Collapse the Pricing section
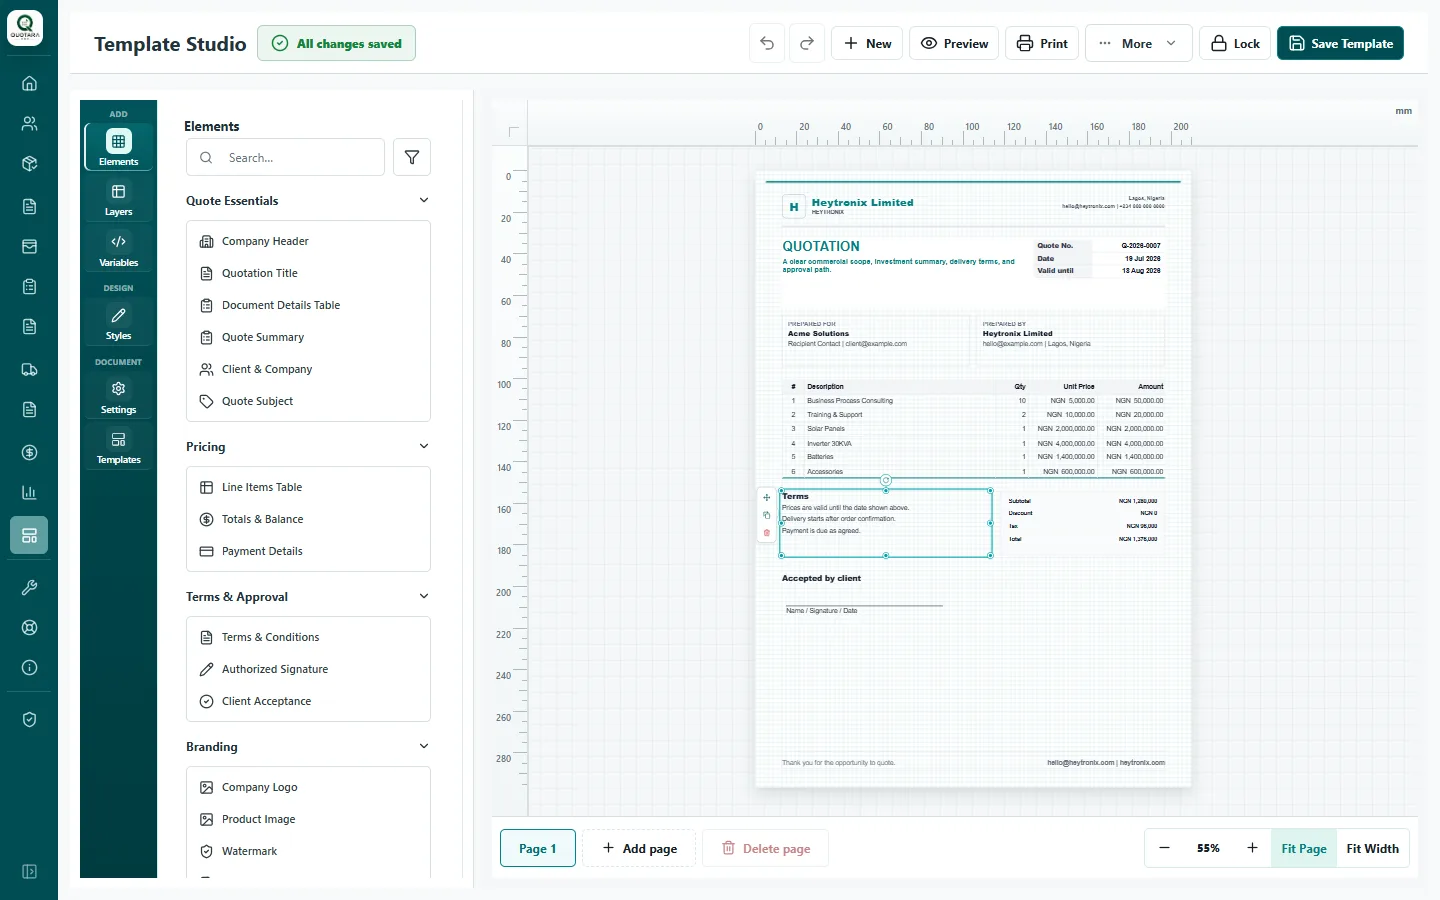Viewport: 1440px width, 900px height. (x=424, y=446)
